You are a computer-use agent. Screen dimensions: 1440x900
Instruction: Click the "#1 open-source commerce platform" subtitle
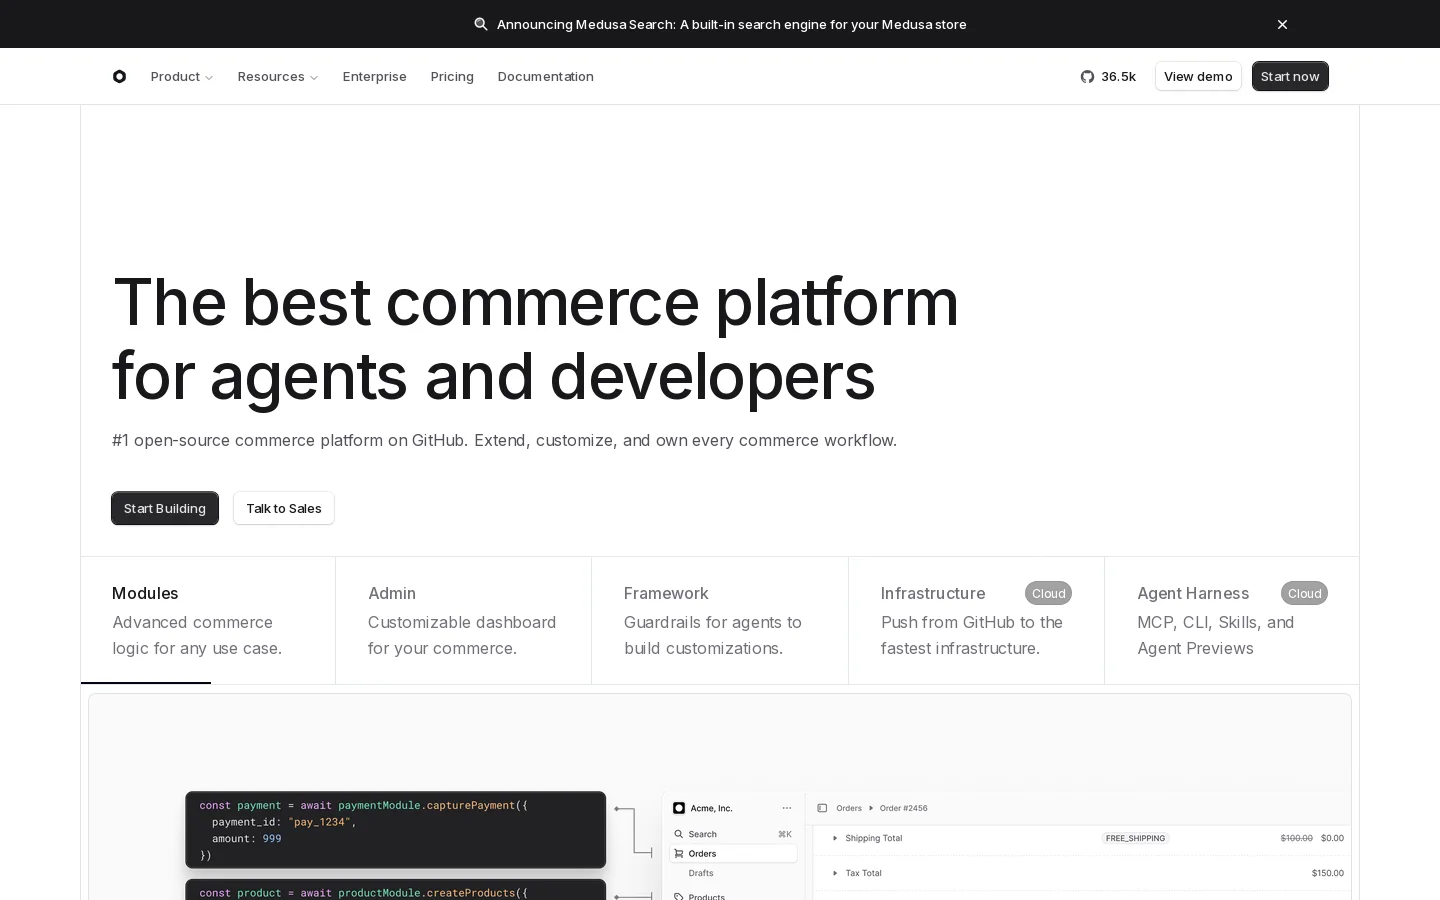504,440
